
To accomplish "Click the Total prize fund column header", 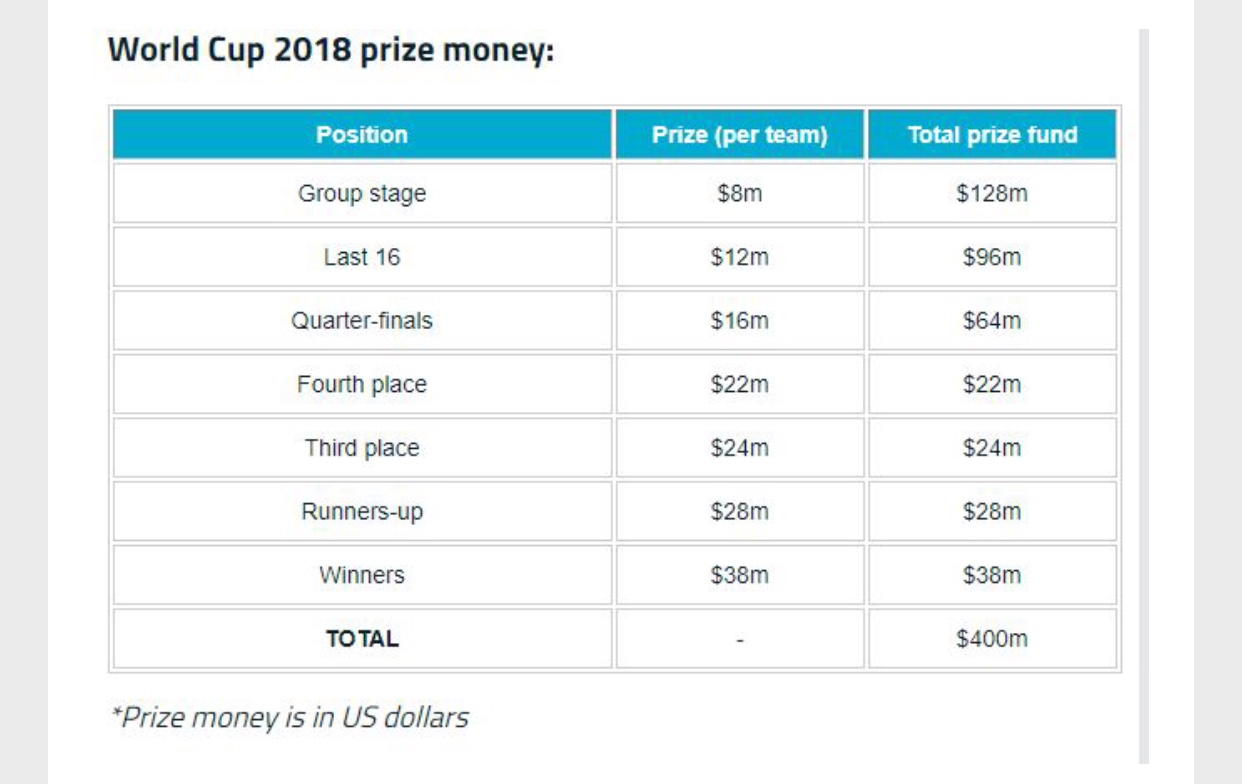I will point(992,135).
